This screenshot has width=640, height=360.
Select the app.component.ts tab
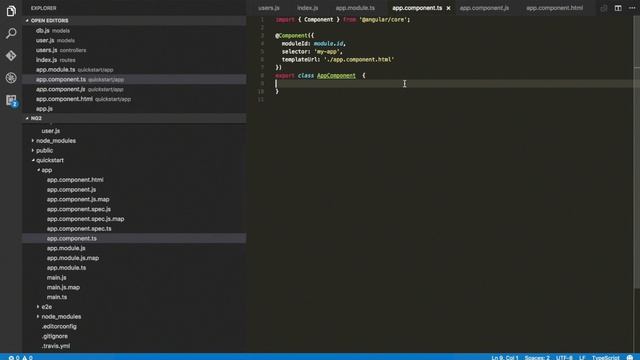pos(417,8)
